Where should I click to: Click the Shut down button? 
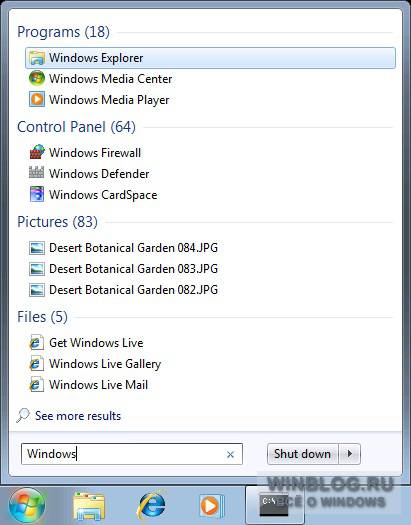pos(303,454)
